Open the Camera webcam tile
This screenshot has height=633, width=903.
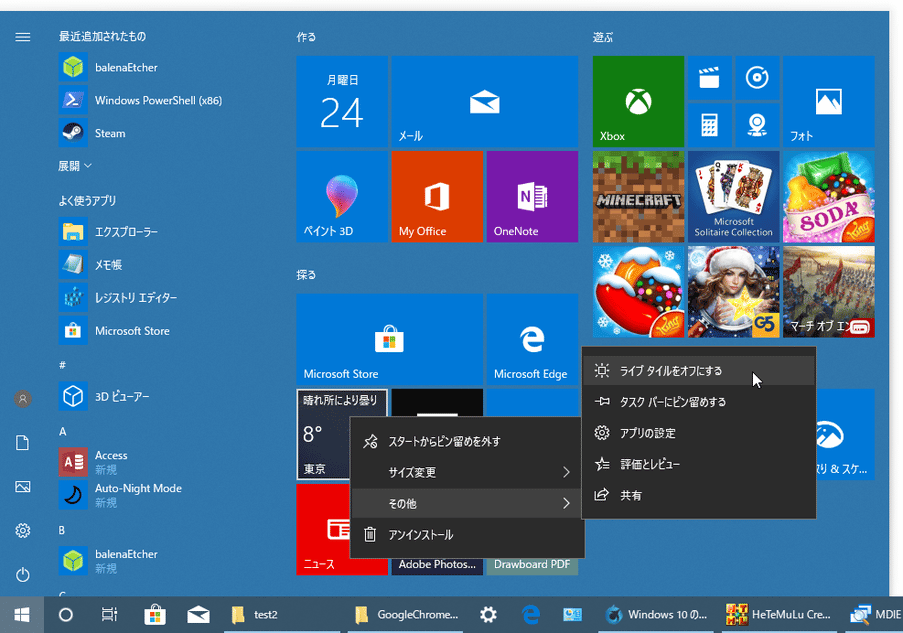(x=757, y=125)
